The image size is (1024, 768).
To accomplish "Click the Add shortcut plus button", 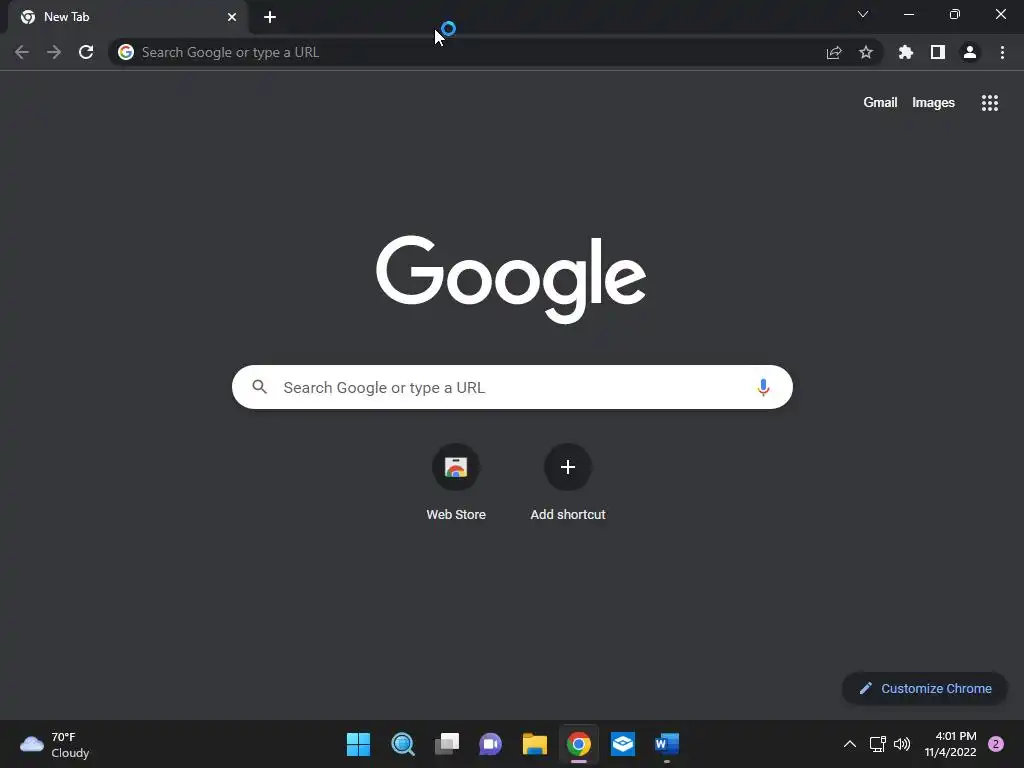I will click(x=568, y=467).
